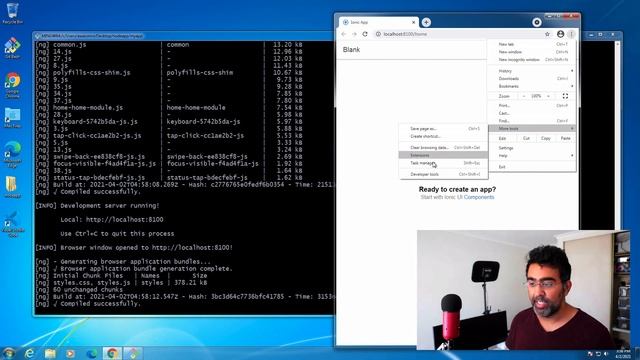Expand History submenu
640x360 pixels.
click(531, 71)
